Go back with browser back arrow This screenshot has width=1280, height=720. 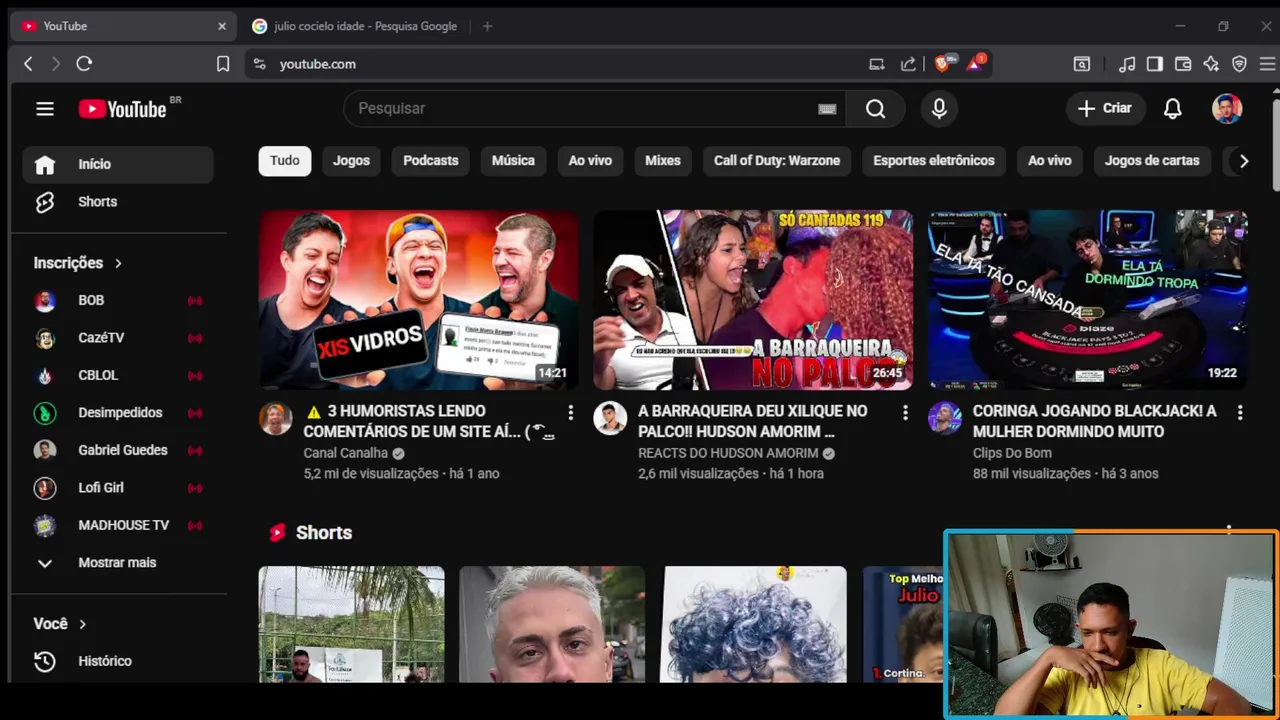pos(28,64)
